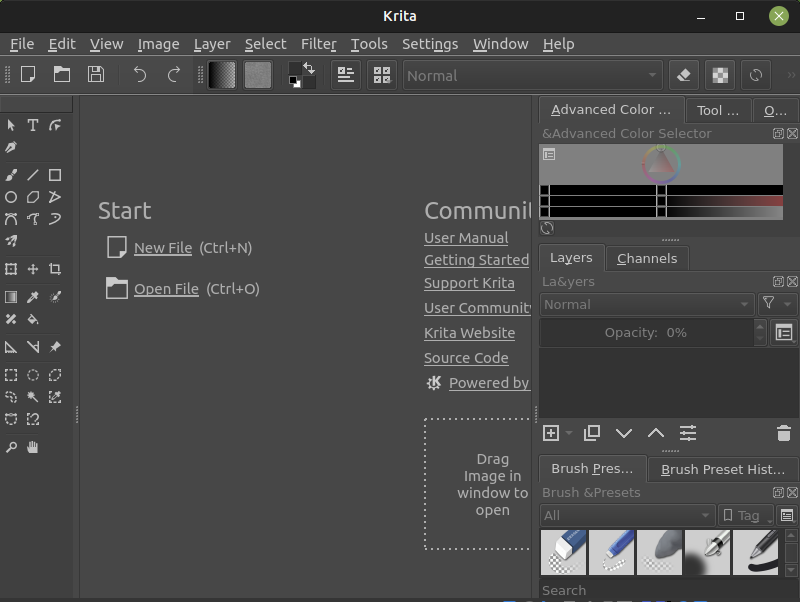Duplicate layer using the copy icon

[x=592, y=433]
